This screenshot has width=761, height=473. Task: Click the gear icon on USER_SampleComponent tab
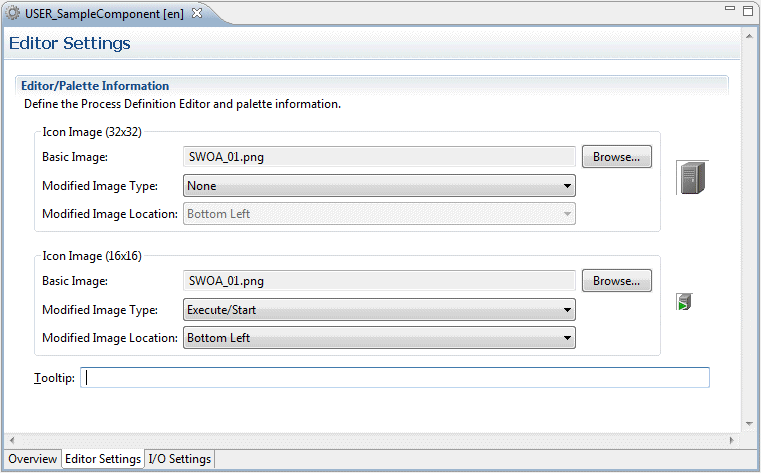coord(14,13)
